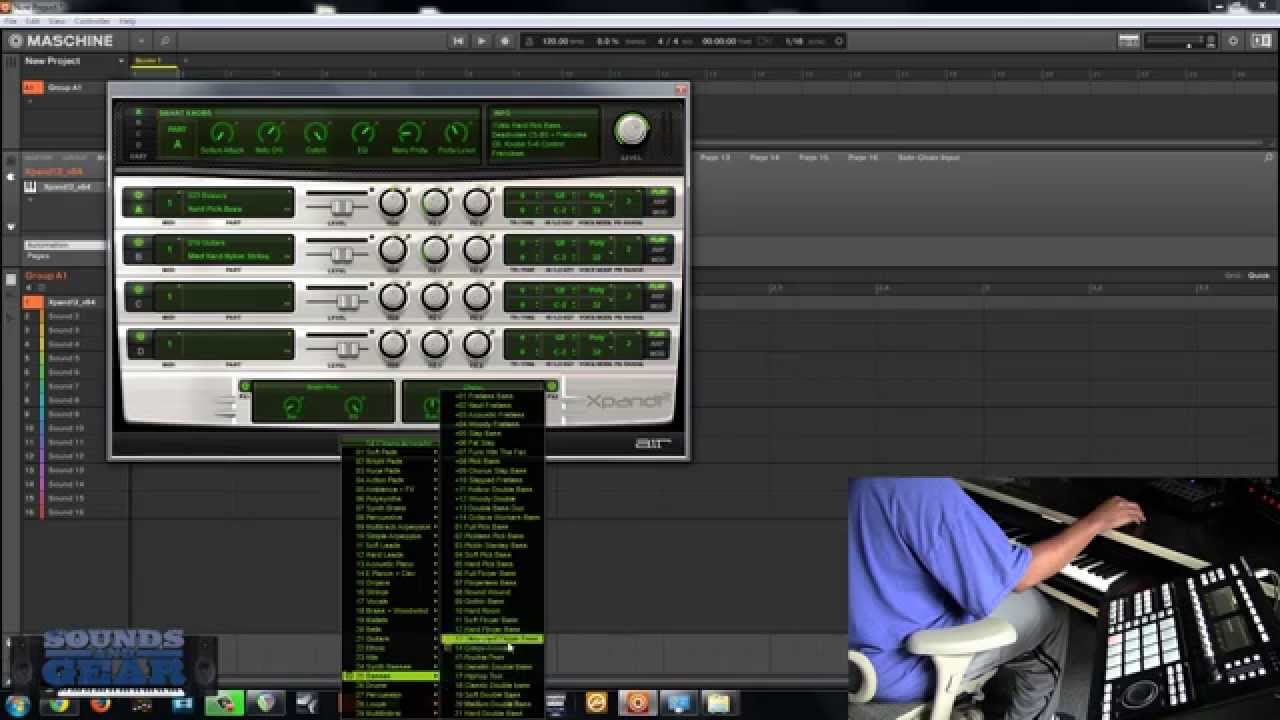This screenshot has width=1280, height=720.
Task: Select the Basses category menu item
Action: pos(390,677)
